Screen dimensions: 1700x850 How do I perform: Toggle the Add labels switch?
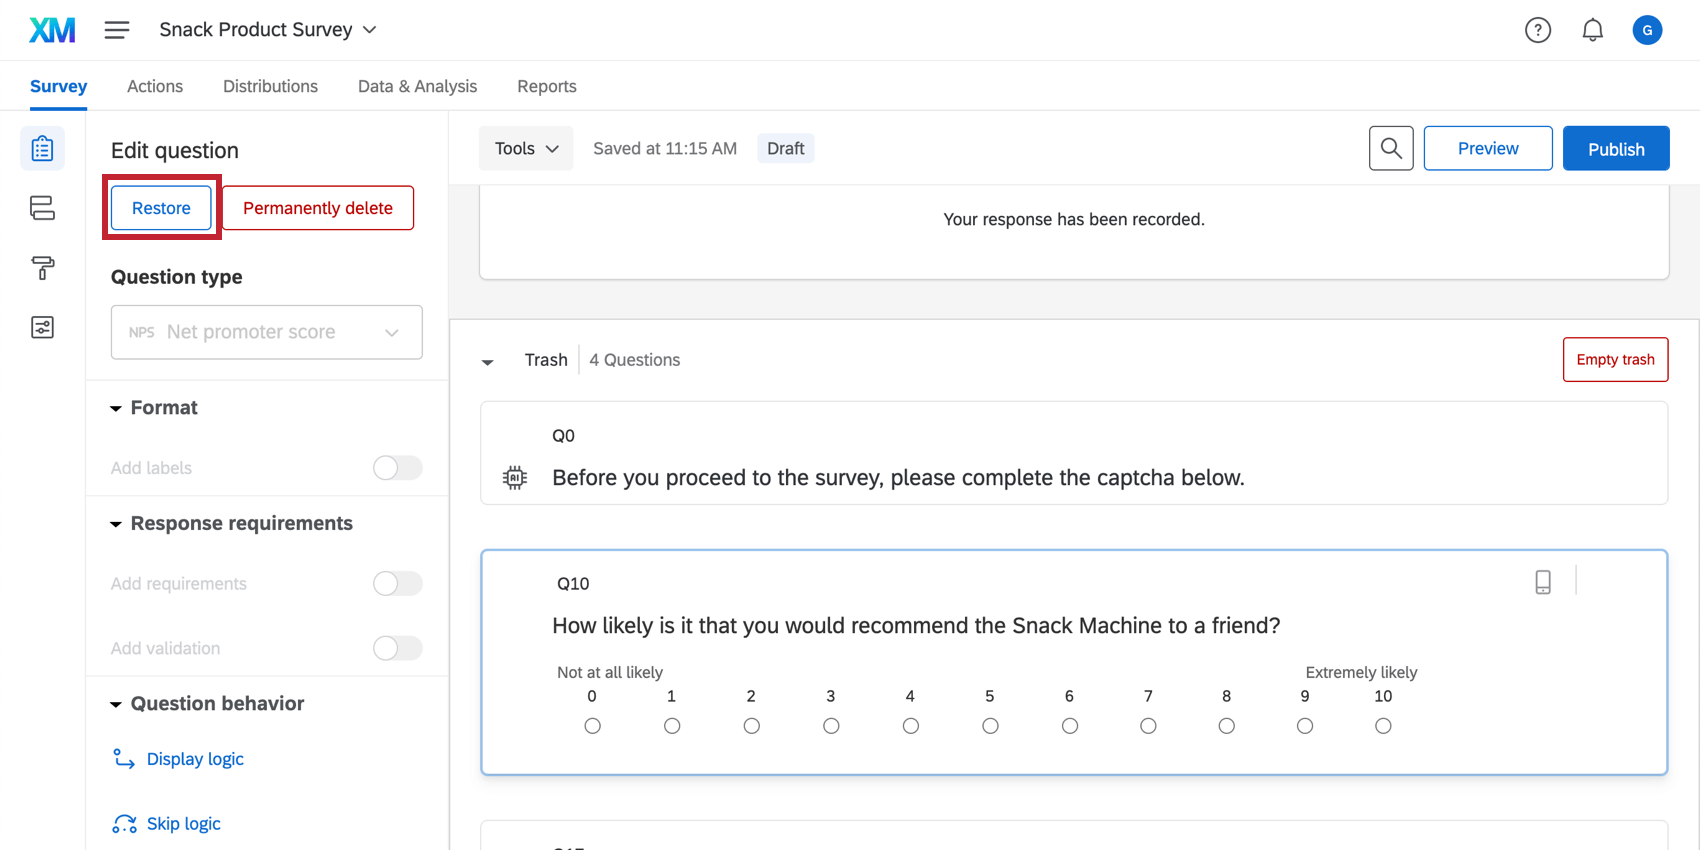[x=397, y=468]
